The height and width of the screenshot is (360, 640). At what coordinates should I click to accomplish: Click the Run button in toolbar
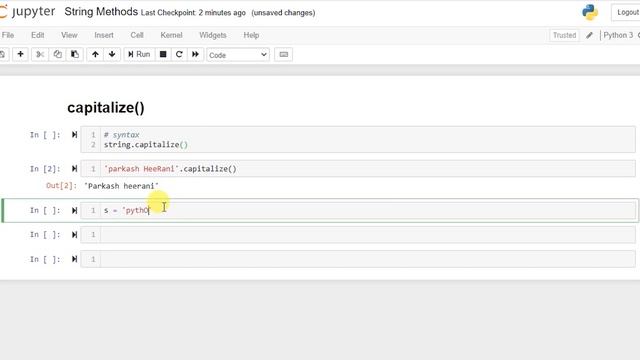139,54
